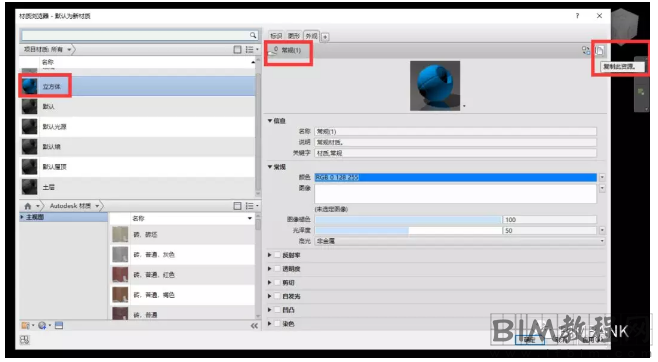Open the Autodesk 材质 library dropdown
This screenshot has height=362, width=658.
[97, 206]
